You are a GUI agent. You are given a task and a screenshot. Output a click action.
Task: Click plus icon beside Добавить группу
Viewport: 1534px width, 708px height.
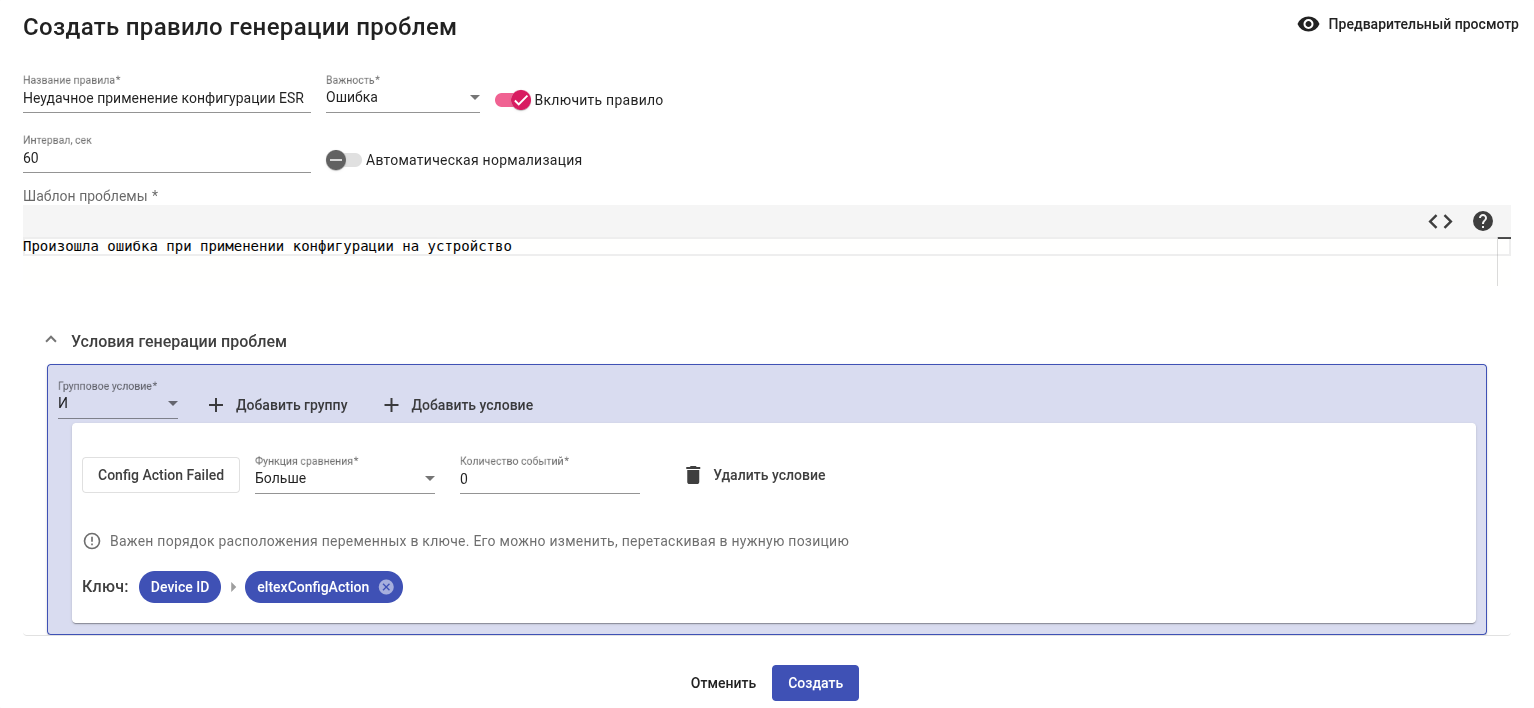pos(215,405)
